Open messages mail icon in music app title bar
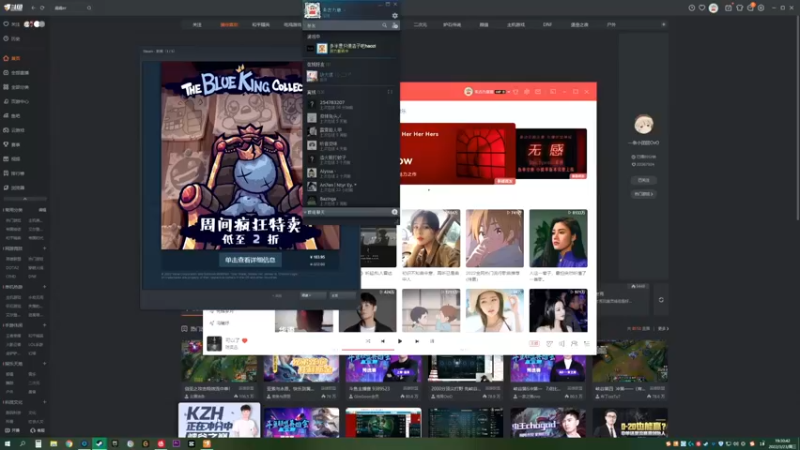The width and height of the screenshot is (800, 450). (x=538, y=92)
